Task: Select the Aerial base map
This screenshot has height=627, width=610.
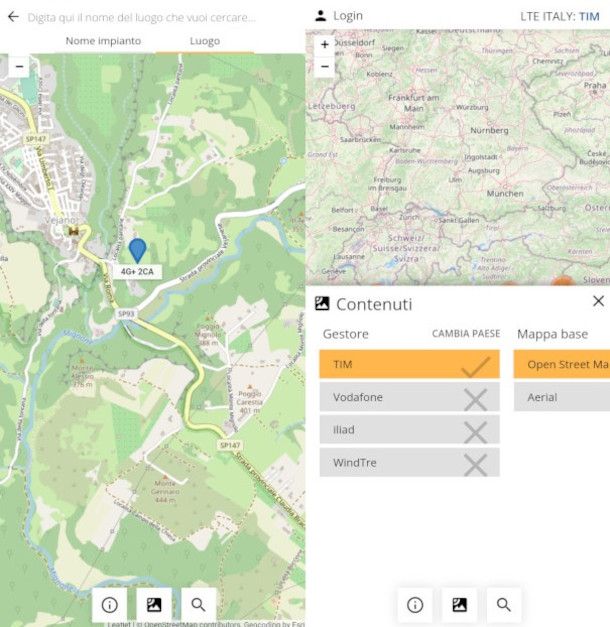Action: (x=562, y=397)
